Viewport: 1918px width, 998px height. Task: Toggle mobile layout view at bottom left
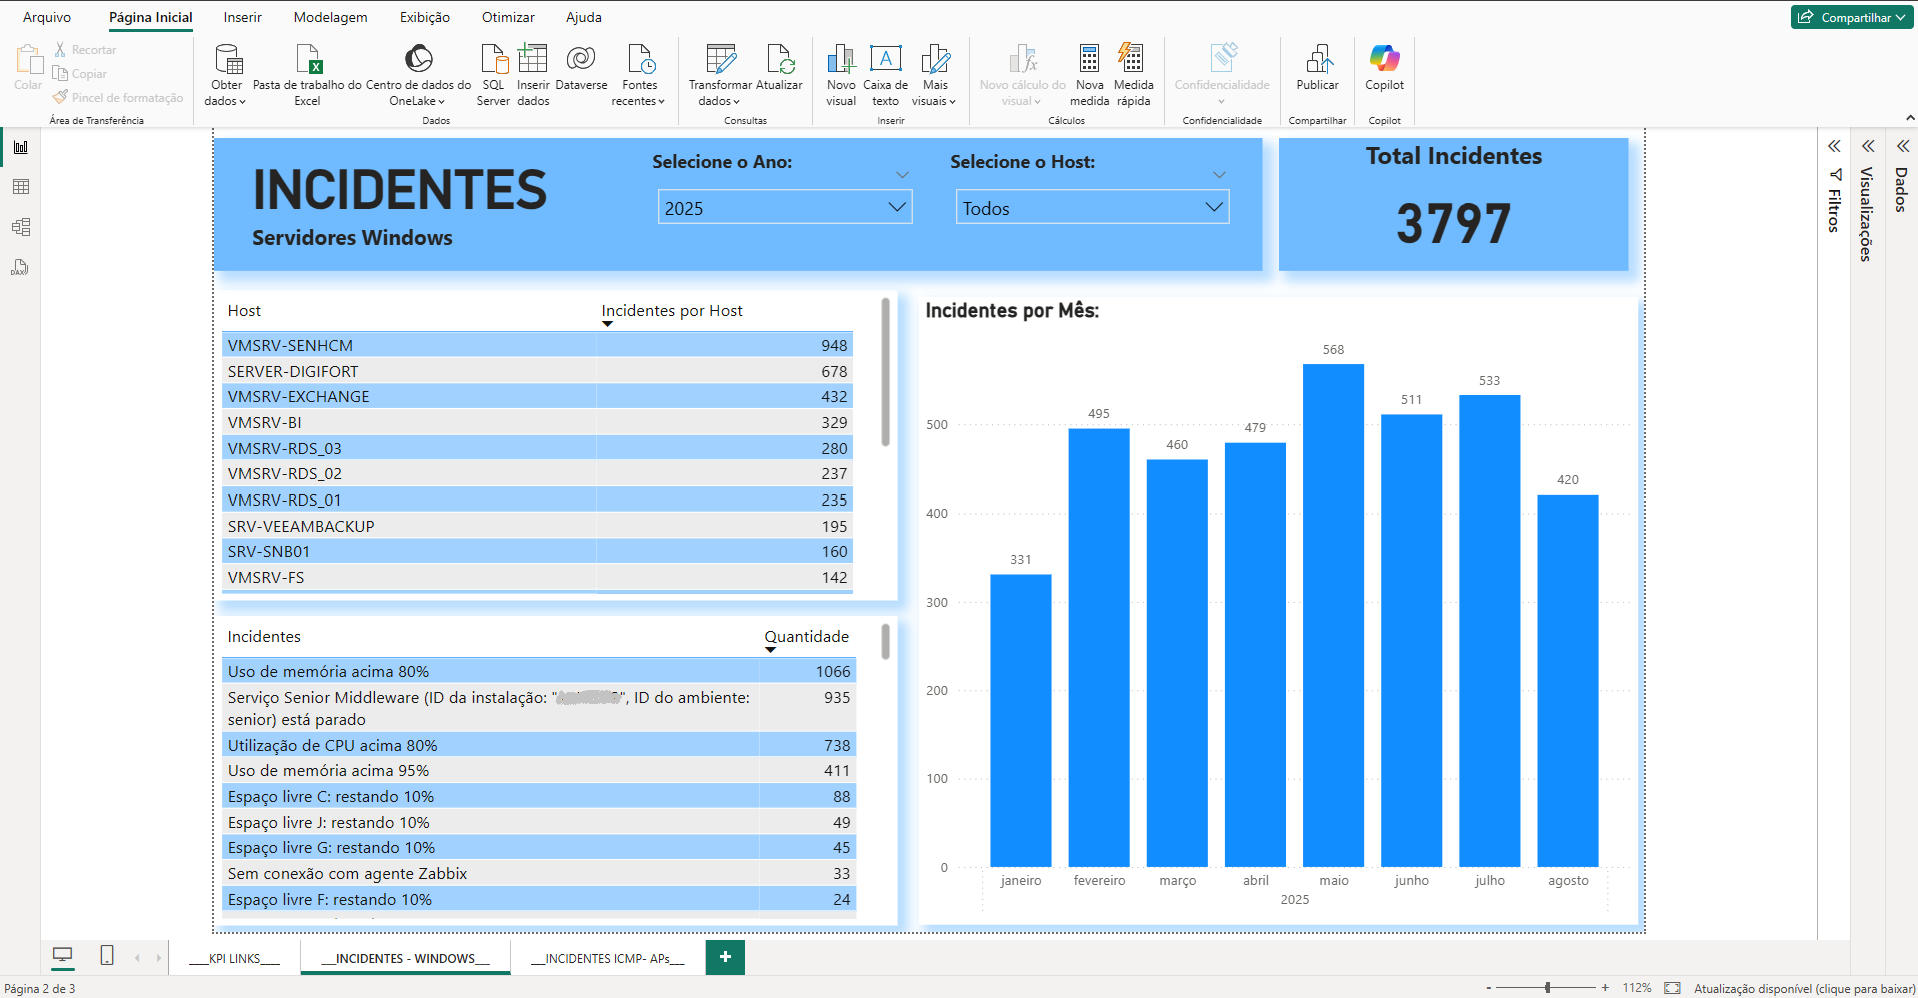pos(106,957)
